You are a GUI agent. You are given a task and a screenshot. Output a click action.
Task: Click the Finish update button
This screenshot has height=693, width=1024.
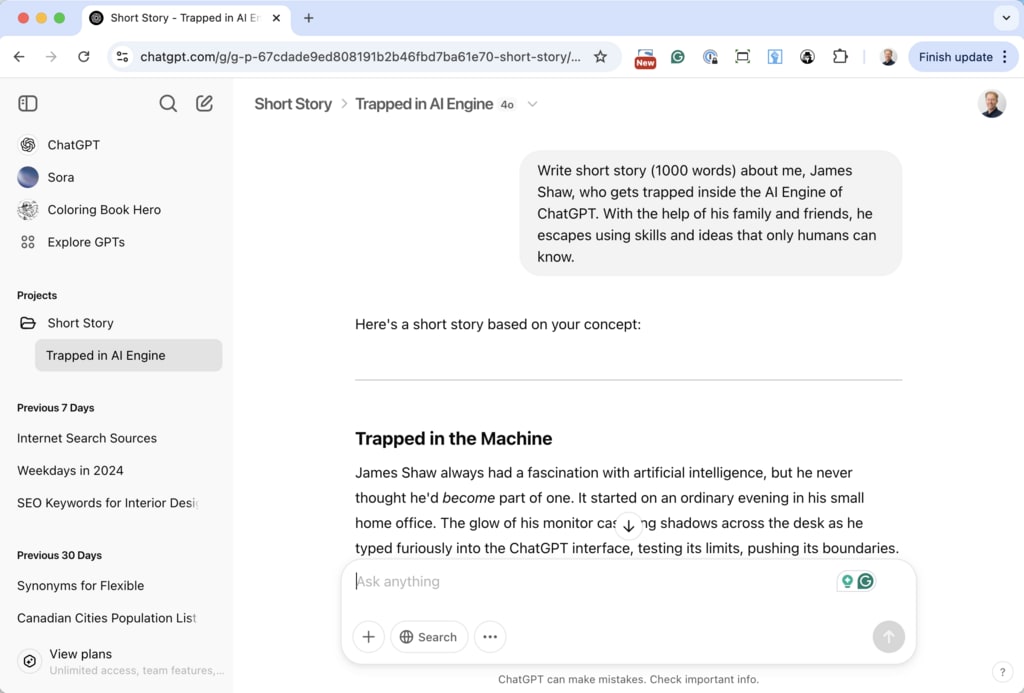coord(955,57)
